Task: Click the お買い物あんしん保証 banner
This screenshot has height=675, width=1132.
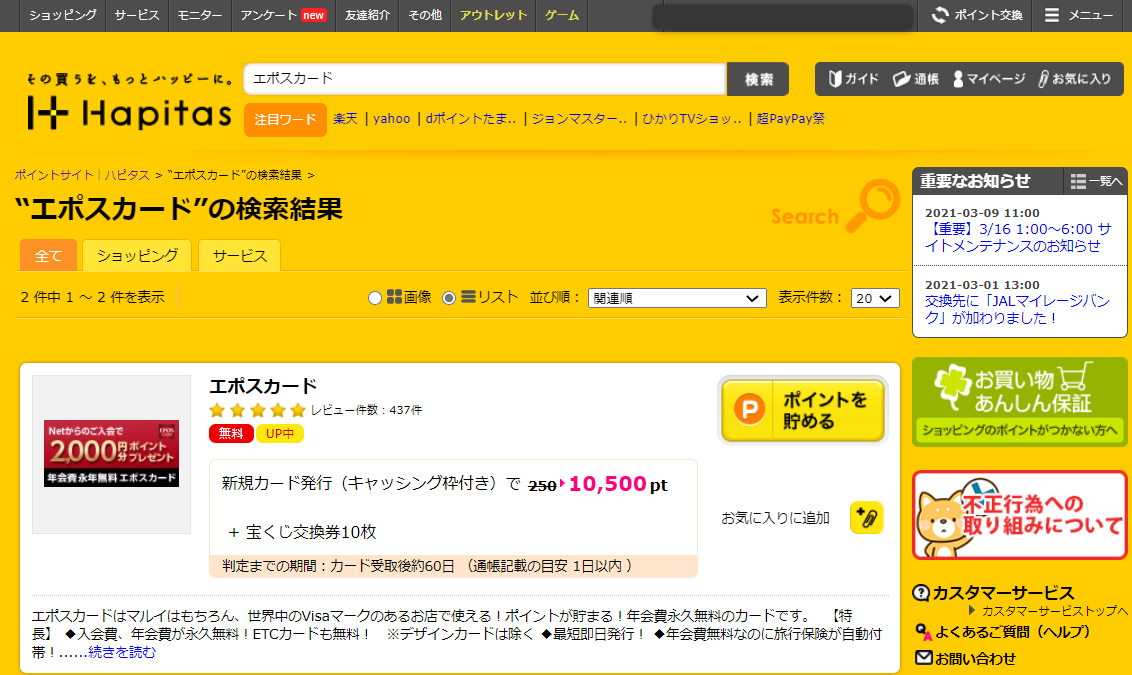Action: (x=1019, y=402)
